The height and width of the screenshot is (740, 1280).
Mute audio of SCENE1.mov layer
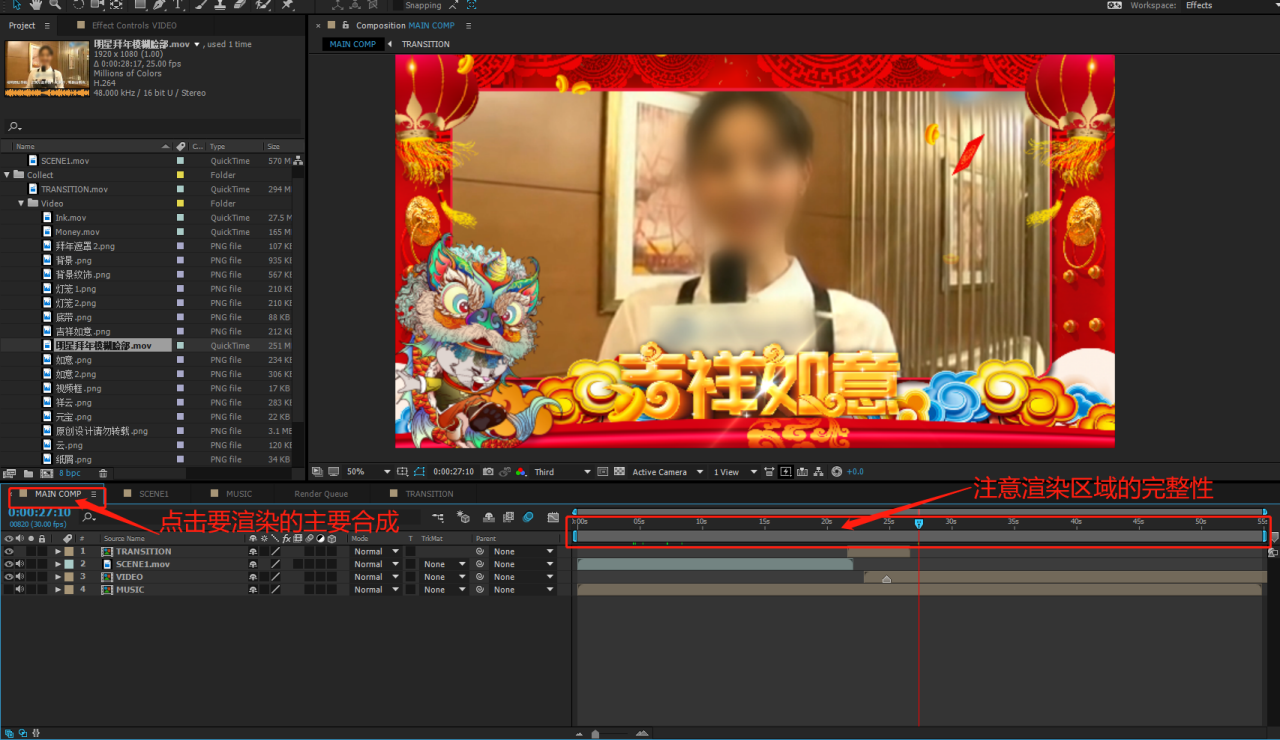click(20, 564)
